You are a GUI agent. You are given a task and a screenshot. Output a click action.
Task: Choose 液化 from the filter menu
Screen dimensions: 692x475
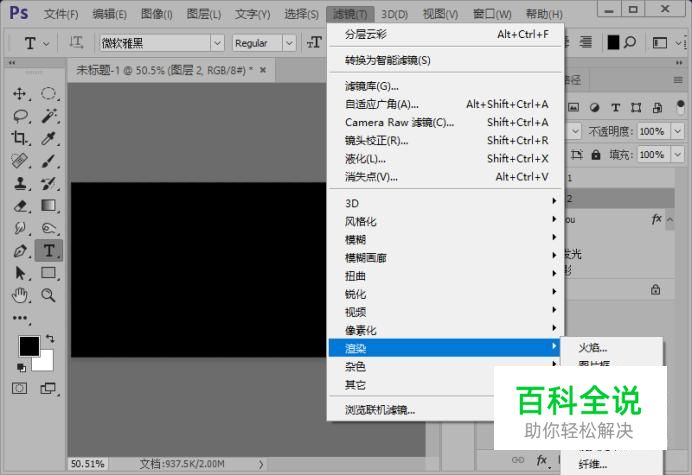(x=445, y=158)
